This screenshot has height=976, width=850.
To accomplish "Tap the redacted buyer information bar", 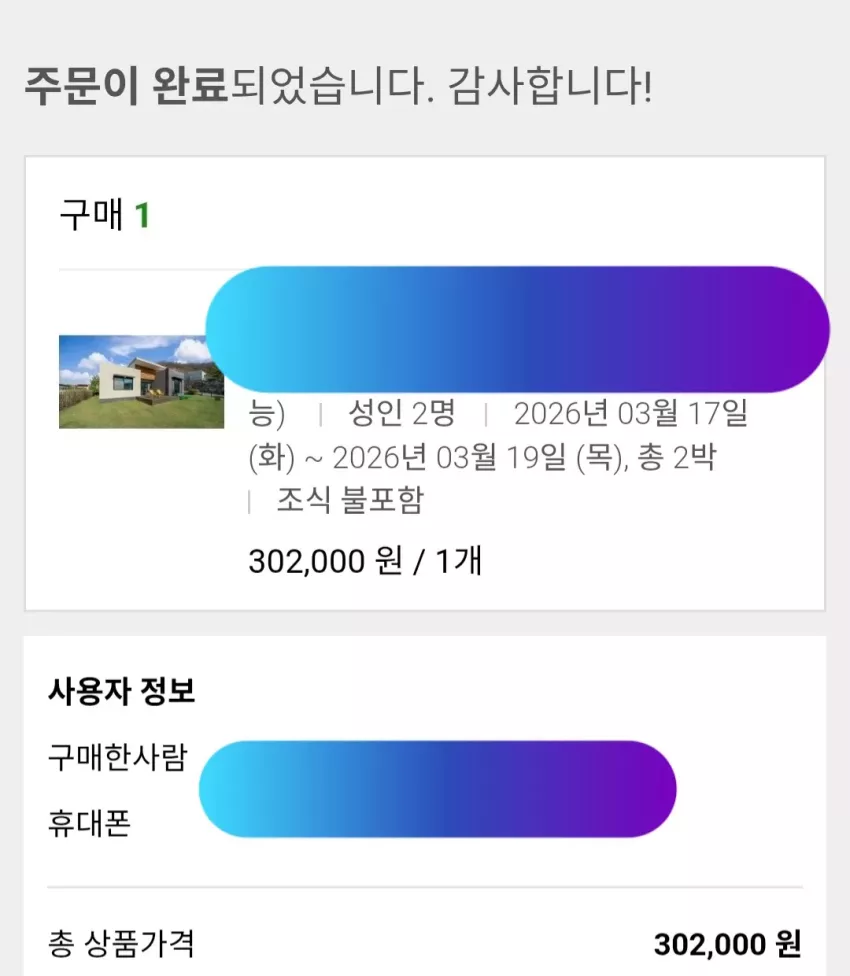I will [x=437, y=789].
